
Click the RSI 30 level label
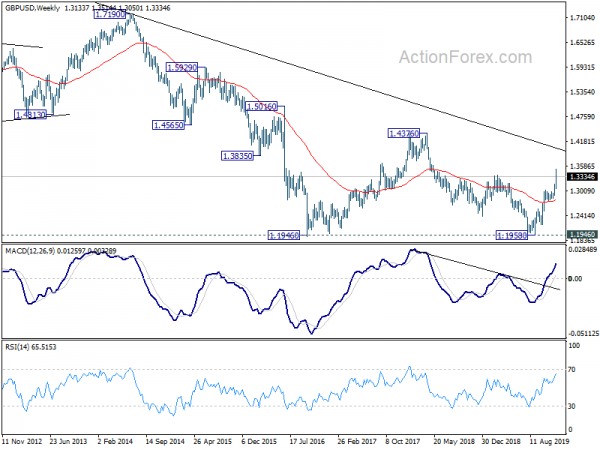click(572, 406)
